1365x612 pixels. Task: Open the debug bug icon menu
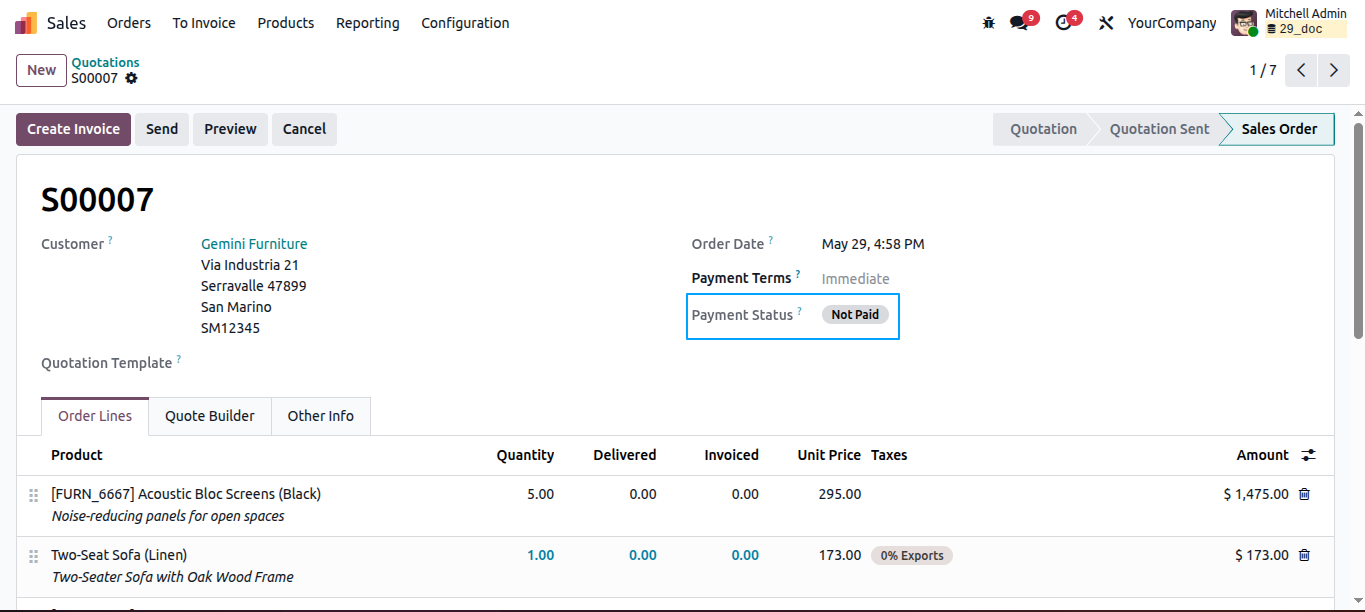click(x=989, y=23)
